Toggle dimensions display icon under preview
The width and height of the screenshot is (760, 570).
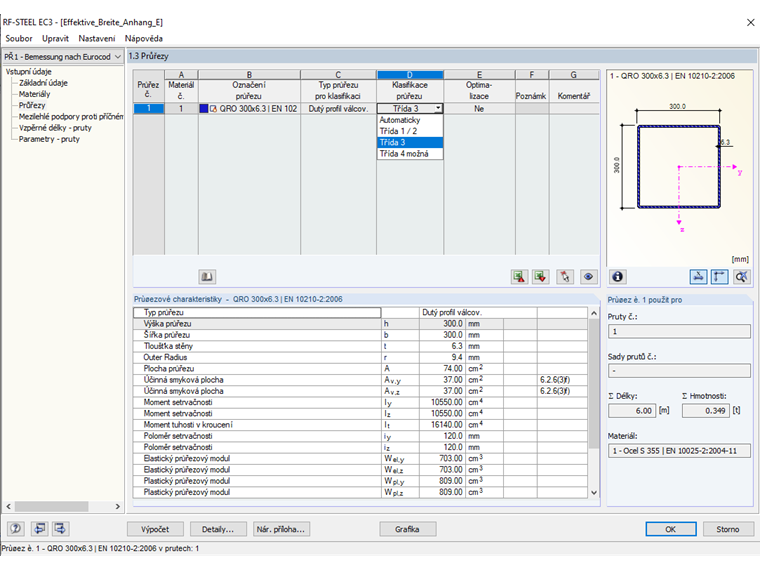click(719, 277)
